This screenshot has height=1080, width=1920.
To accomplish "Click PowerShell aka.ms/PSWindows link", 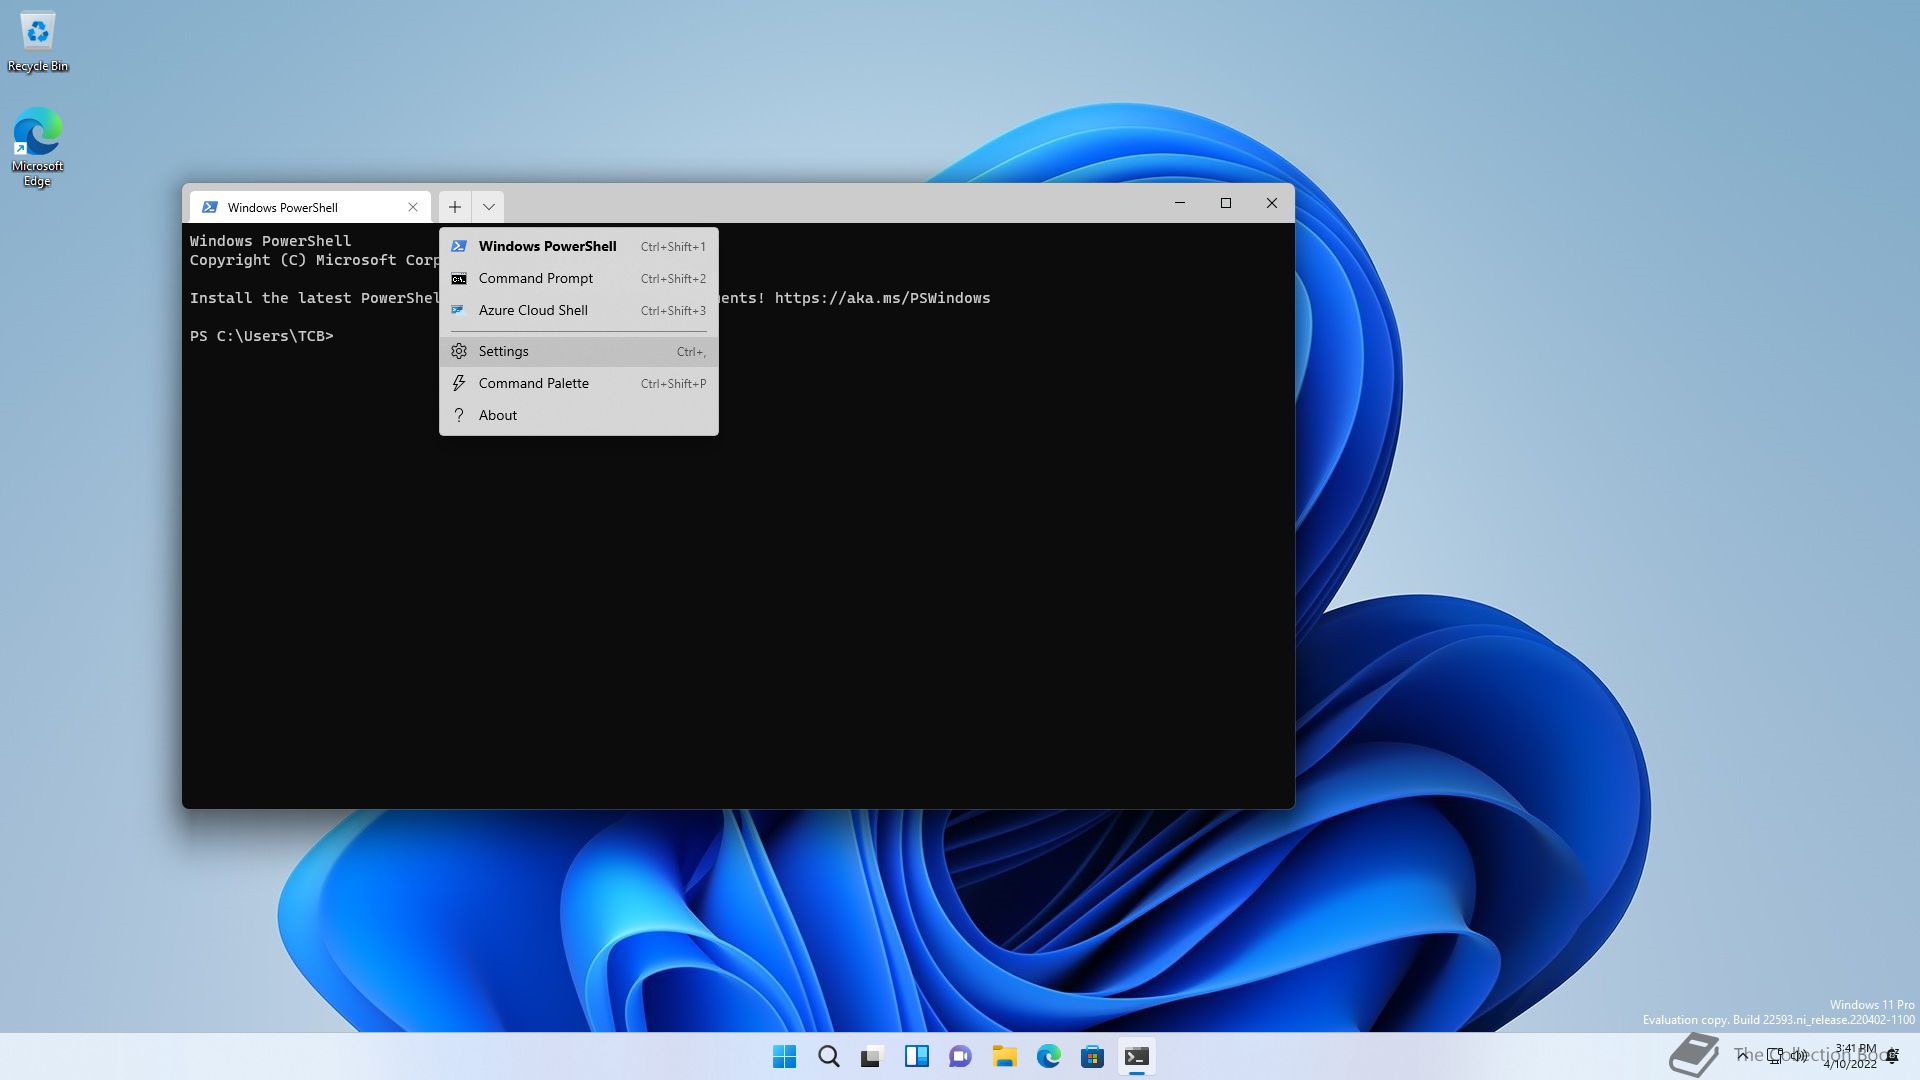I will point(882,298).
